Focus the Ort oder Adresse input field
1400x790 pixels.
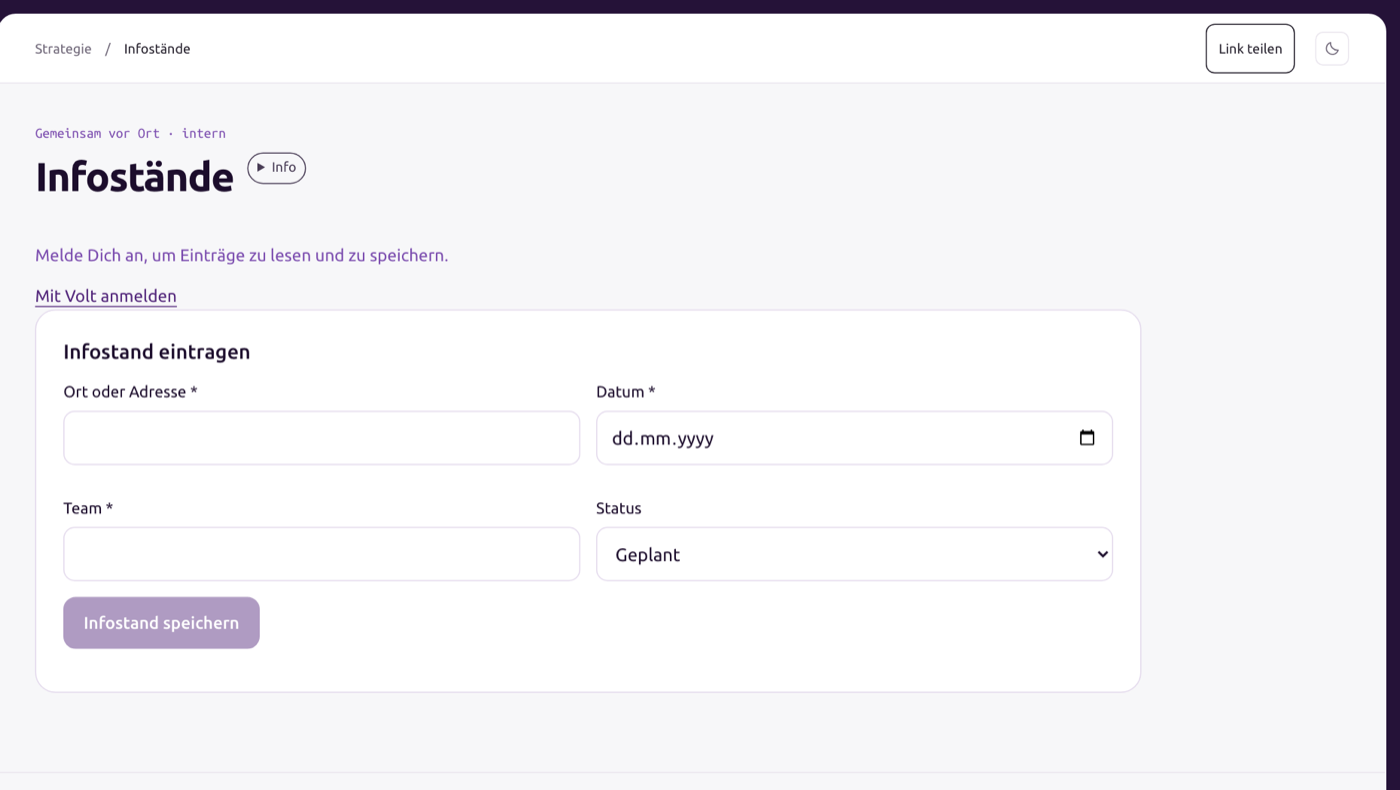pyautogui.click(x=321, y=438)
